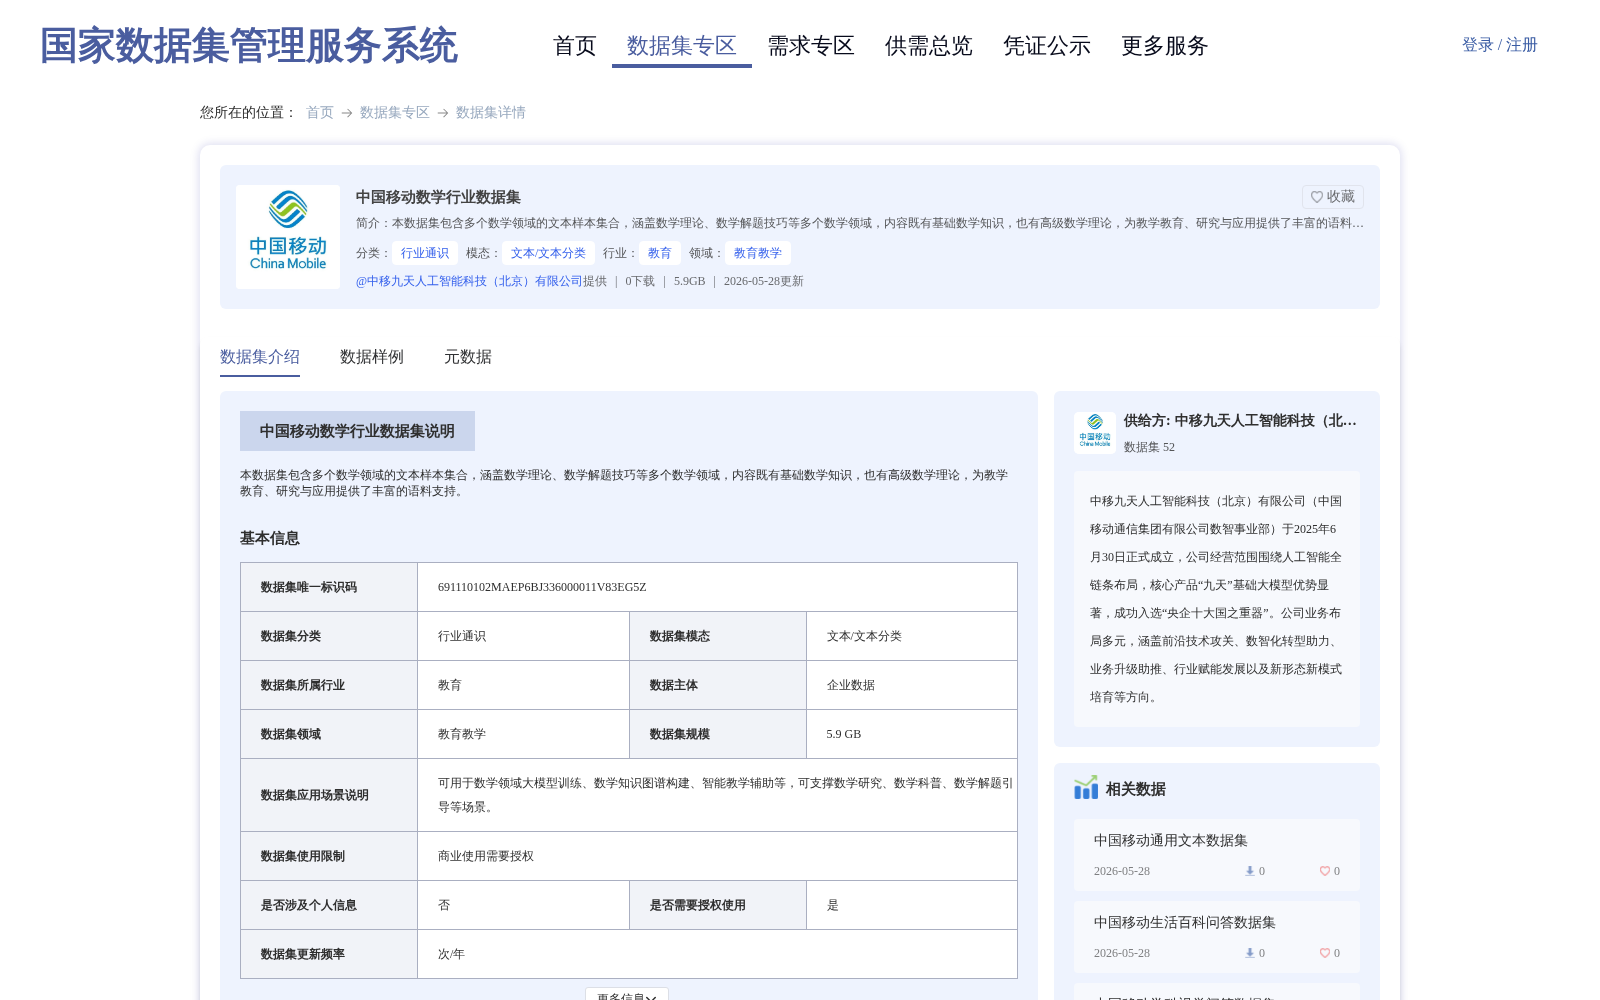
Task: Click the 收藏 button
Action: point(1333,197)
